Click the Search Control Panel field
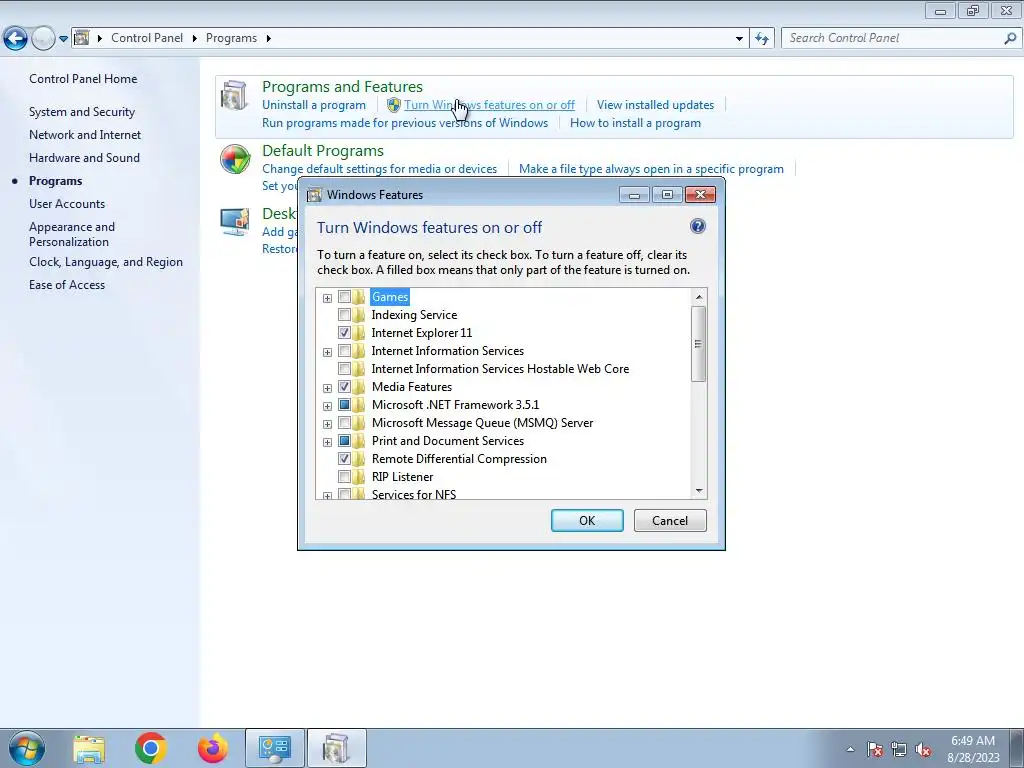 click(x=893, y=39)
